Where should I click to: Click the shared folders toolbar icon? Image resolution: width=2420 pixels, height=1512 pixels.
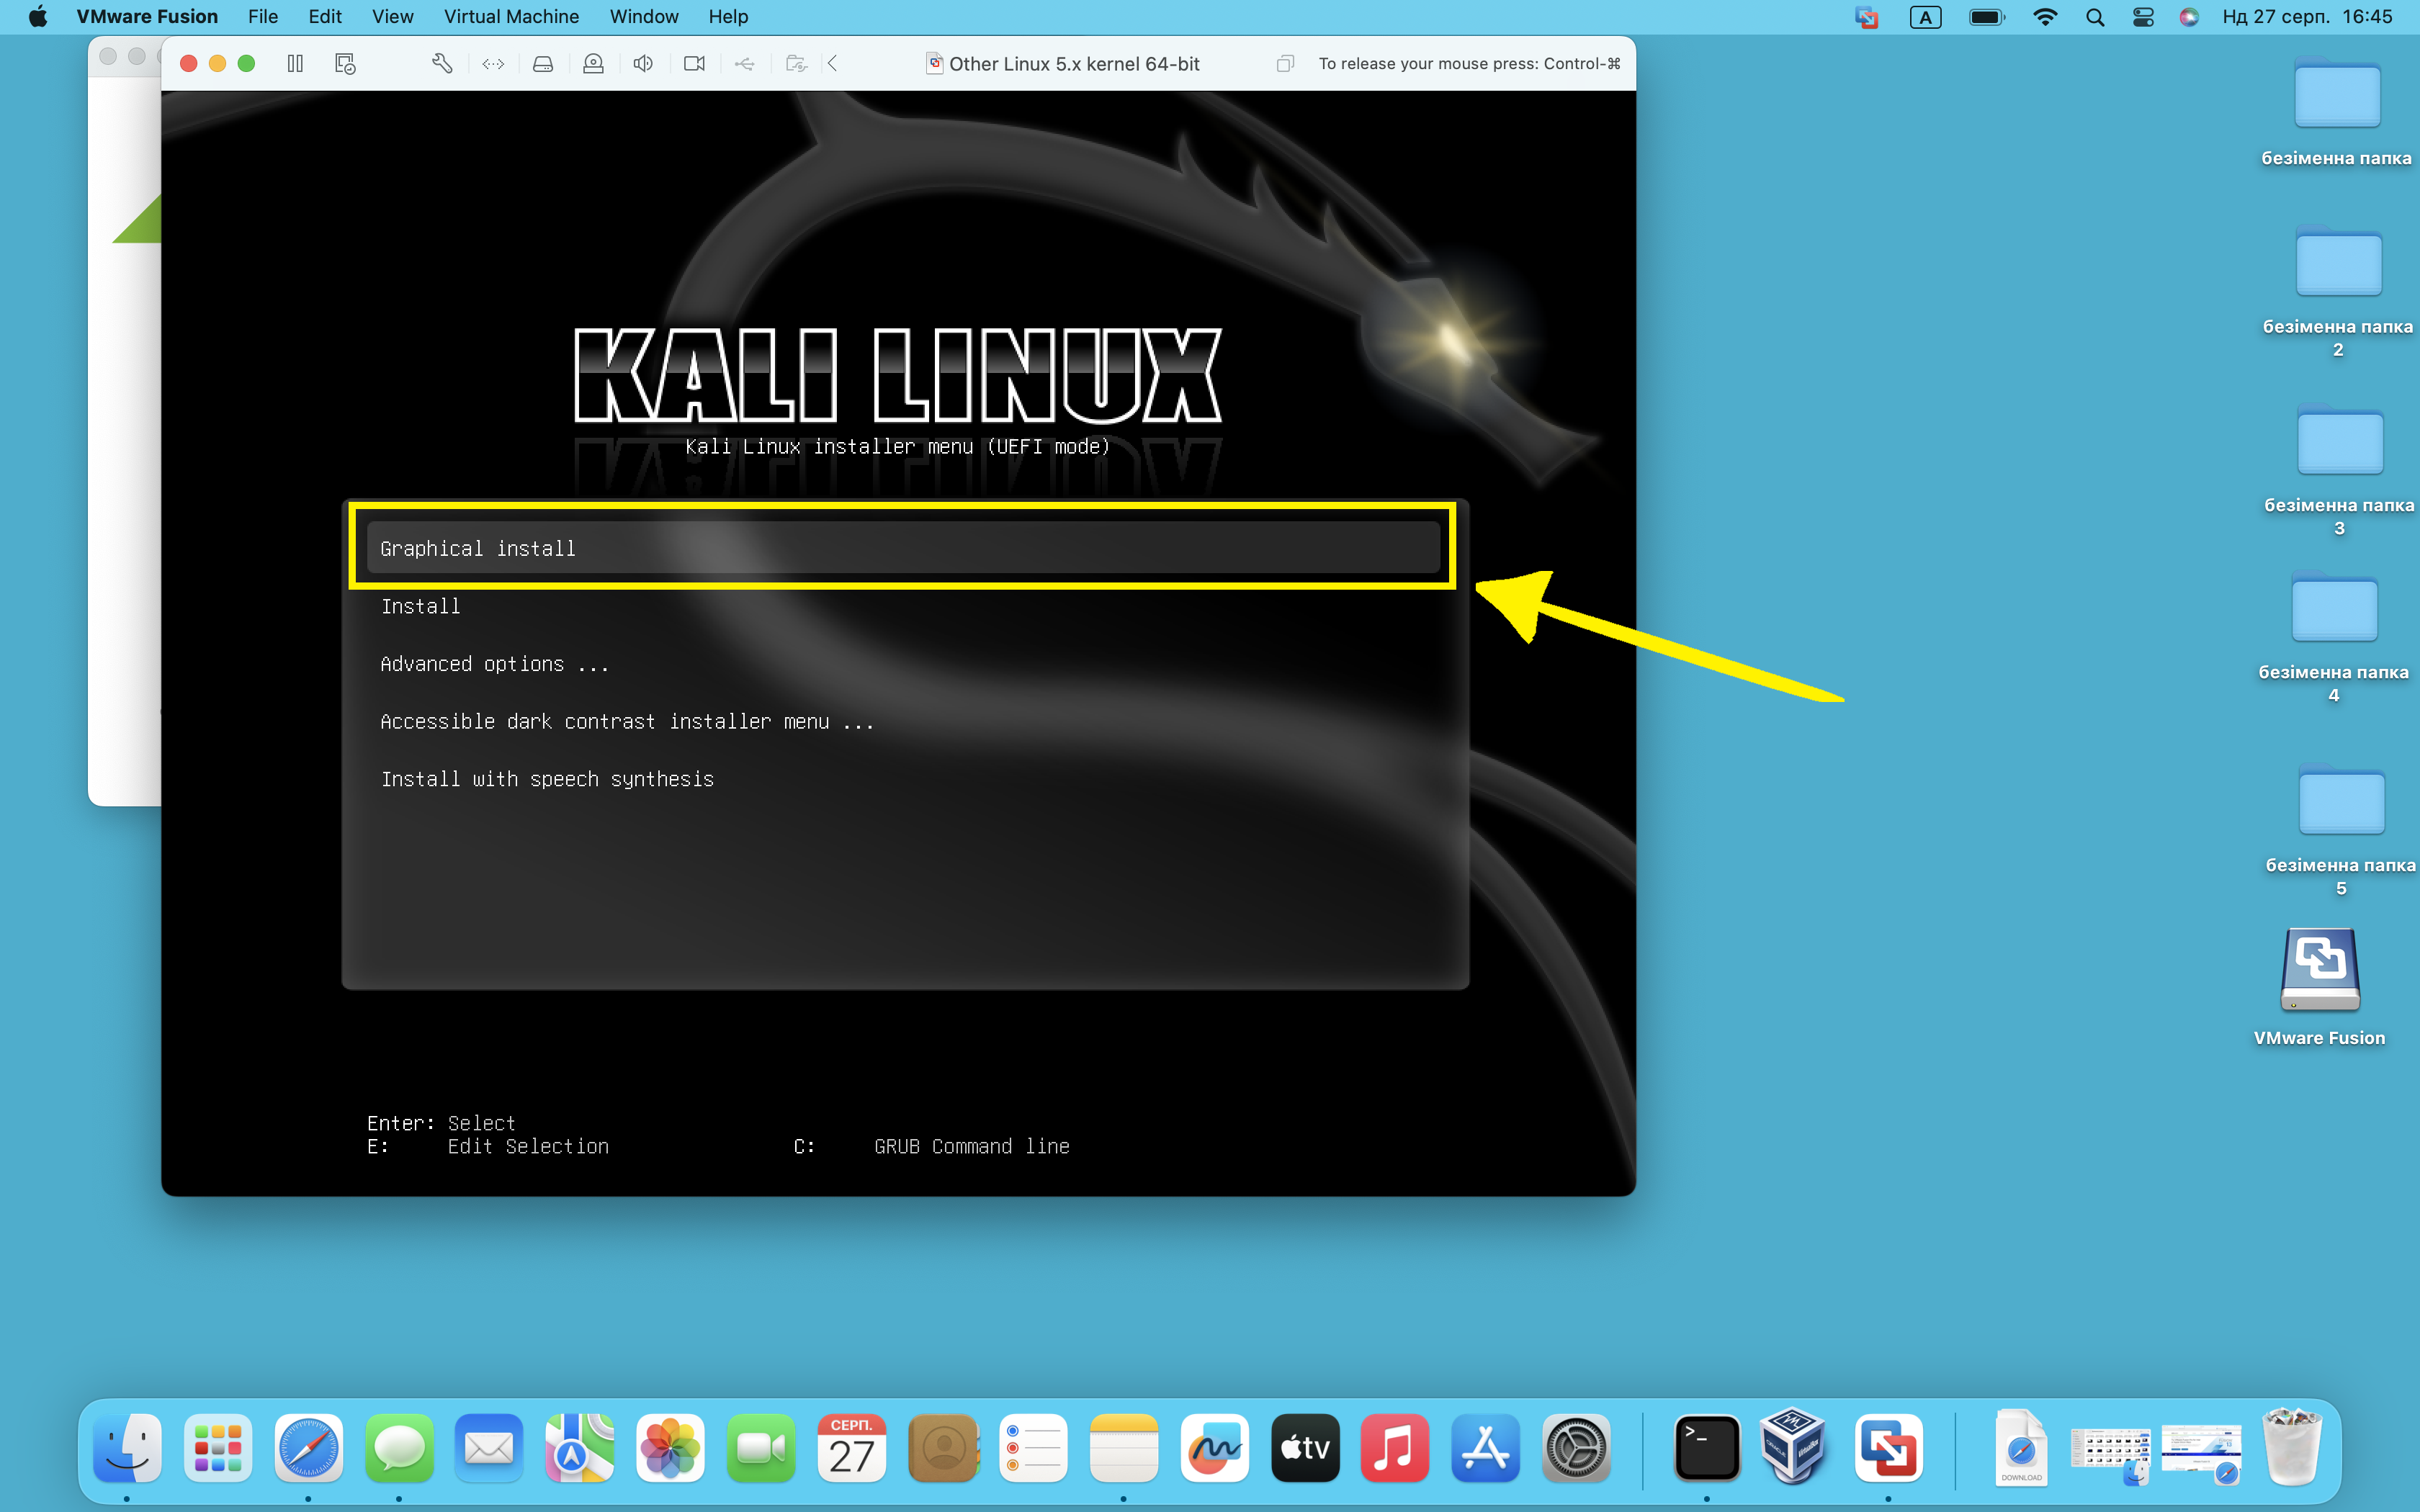pos(796,64)
